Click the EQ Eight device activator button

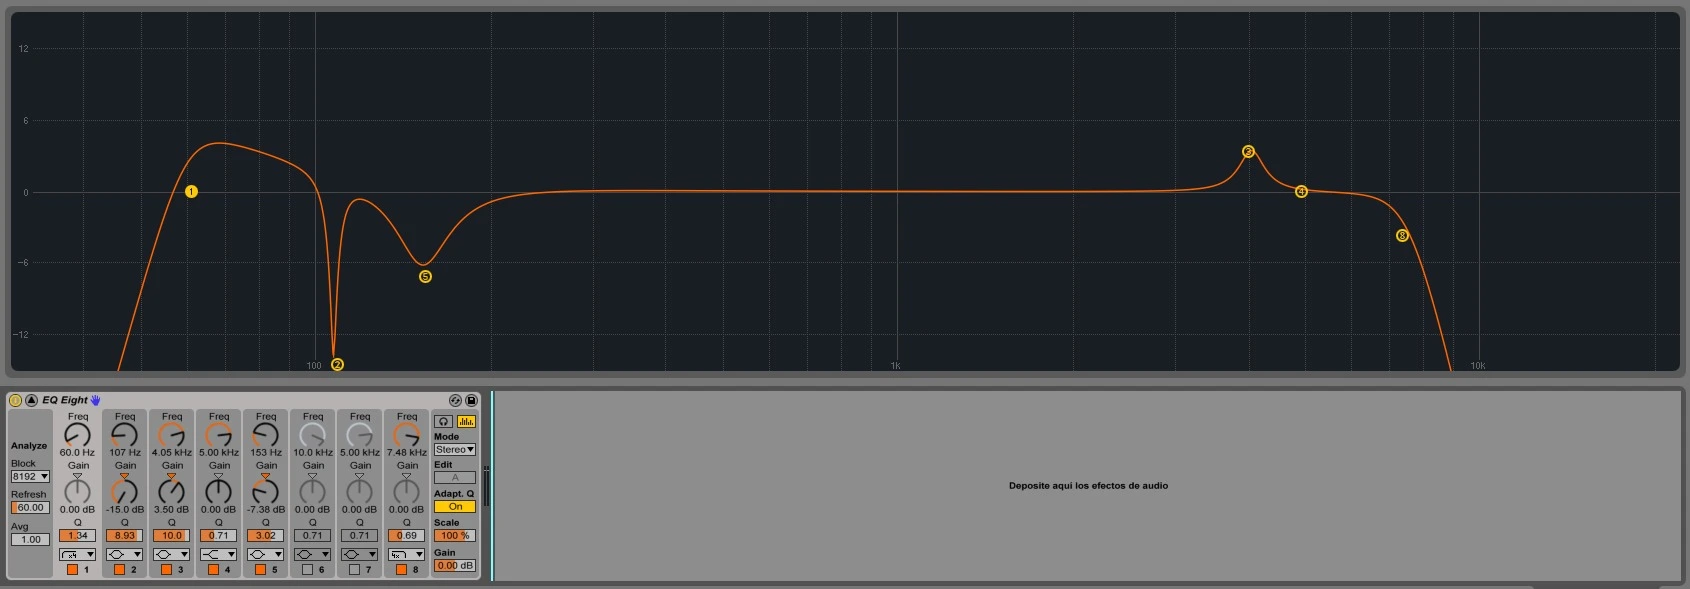tap(15, 400)
